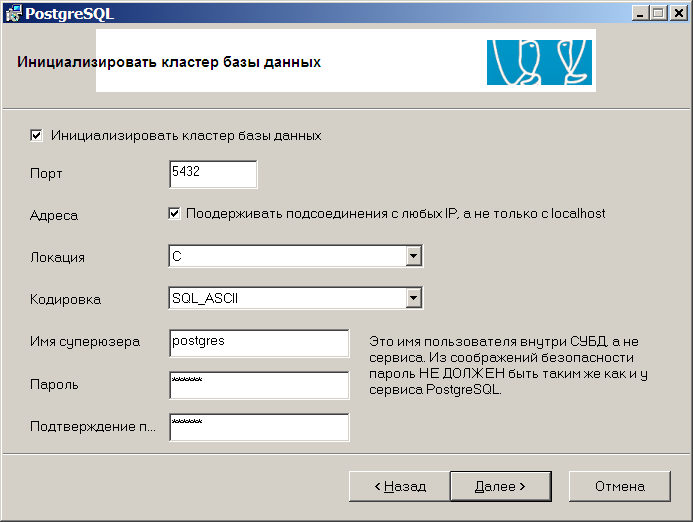
Task: Click the PostgreSQL installer icon in title bar
Action: pyautogui.click(x=14, y=13)
